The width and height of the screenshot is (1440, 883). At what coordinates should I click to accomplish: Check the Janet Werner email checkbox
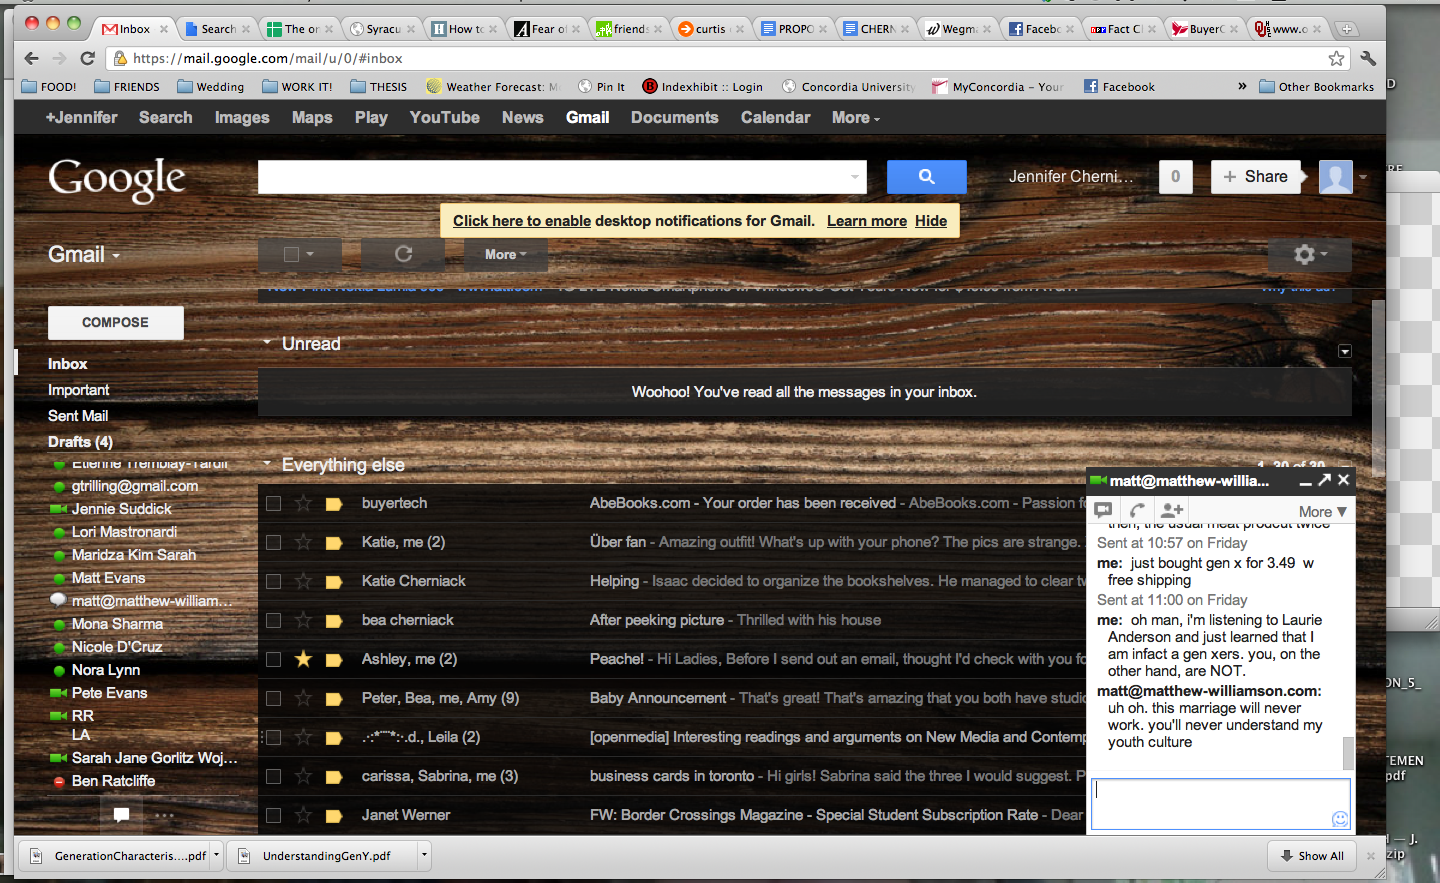[273, 815]
